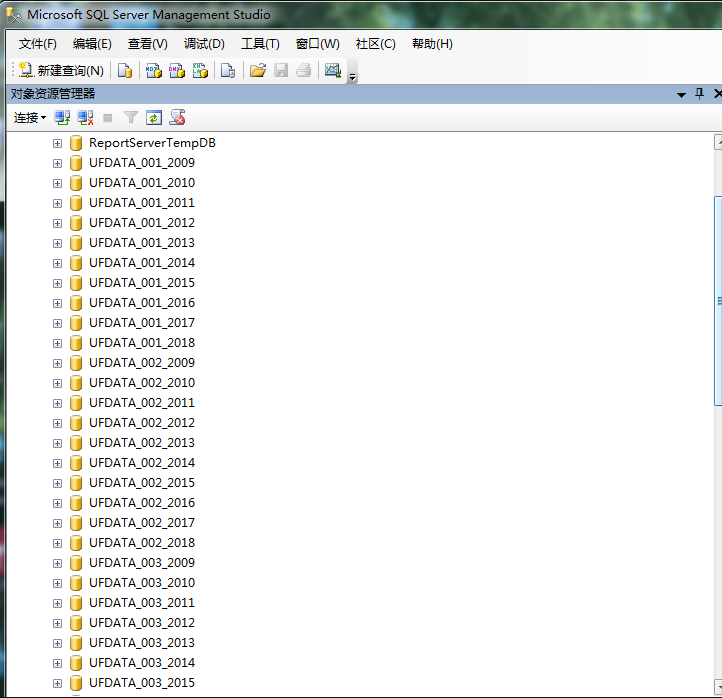This screenshot has height=698, width=722.
Task: Select the UFDATA_002_2015 tree row
Action: click(x=142, y=483)
